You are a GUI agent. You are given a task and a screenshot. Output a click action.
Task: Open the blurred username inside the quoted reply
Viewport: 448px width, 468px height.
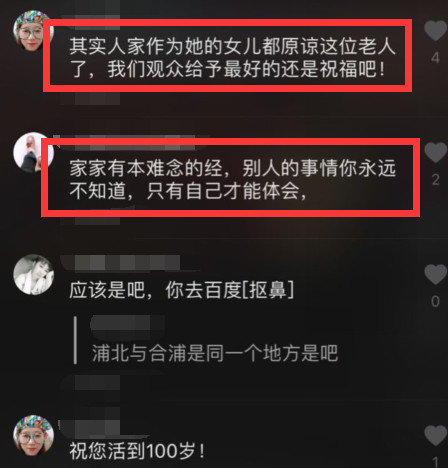click(x=128, y=323)
